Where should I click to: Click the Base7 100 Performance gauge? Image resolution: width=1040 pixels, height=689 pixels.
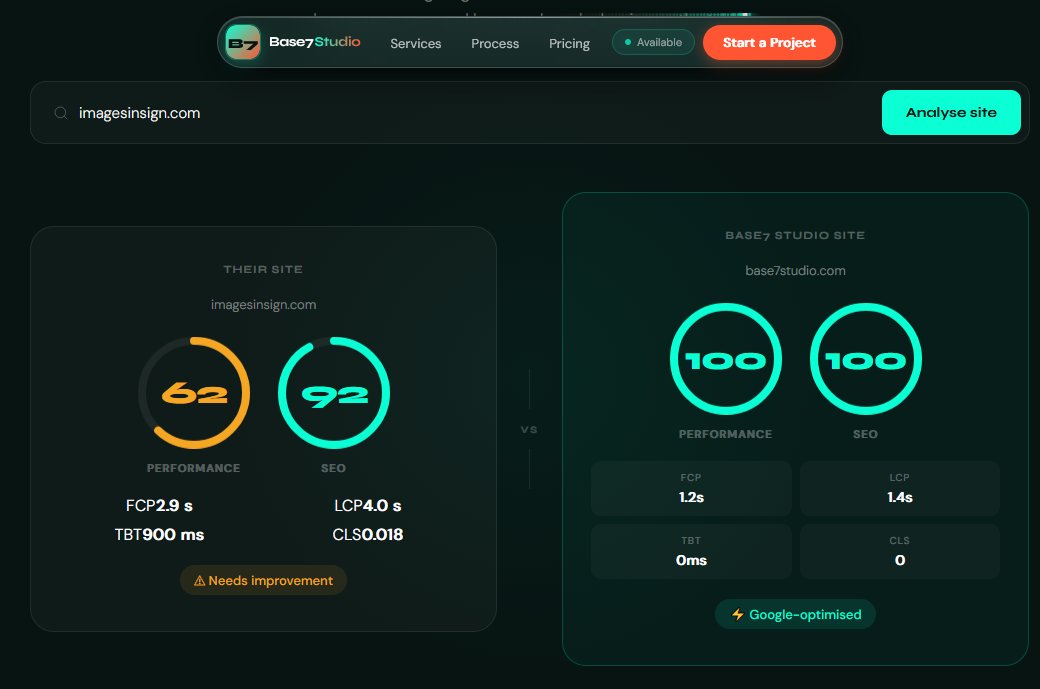point(726,359)
